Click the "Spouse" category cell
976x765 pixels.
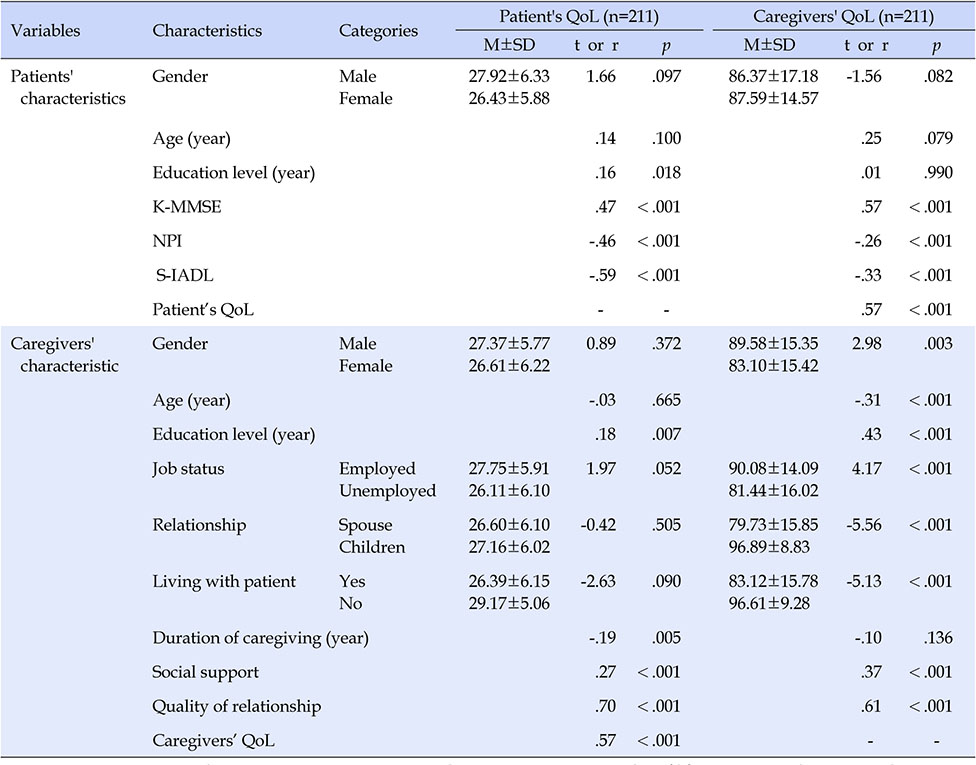365,525
